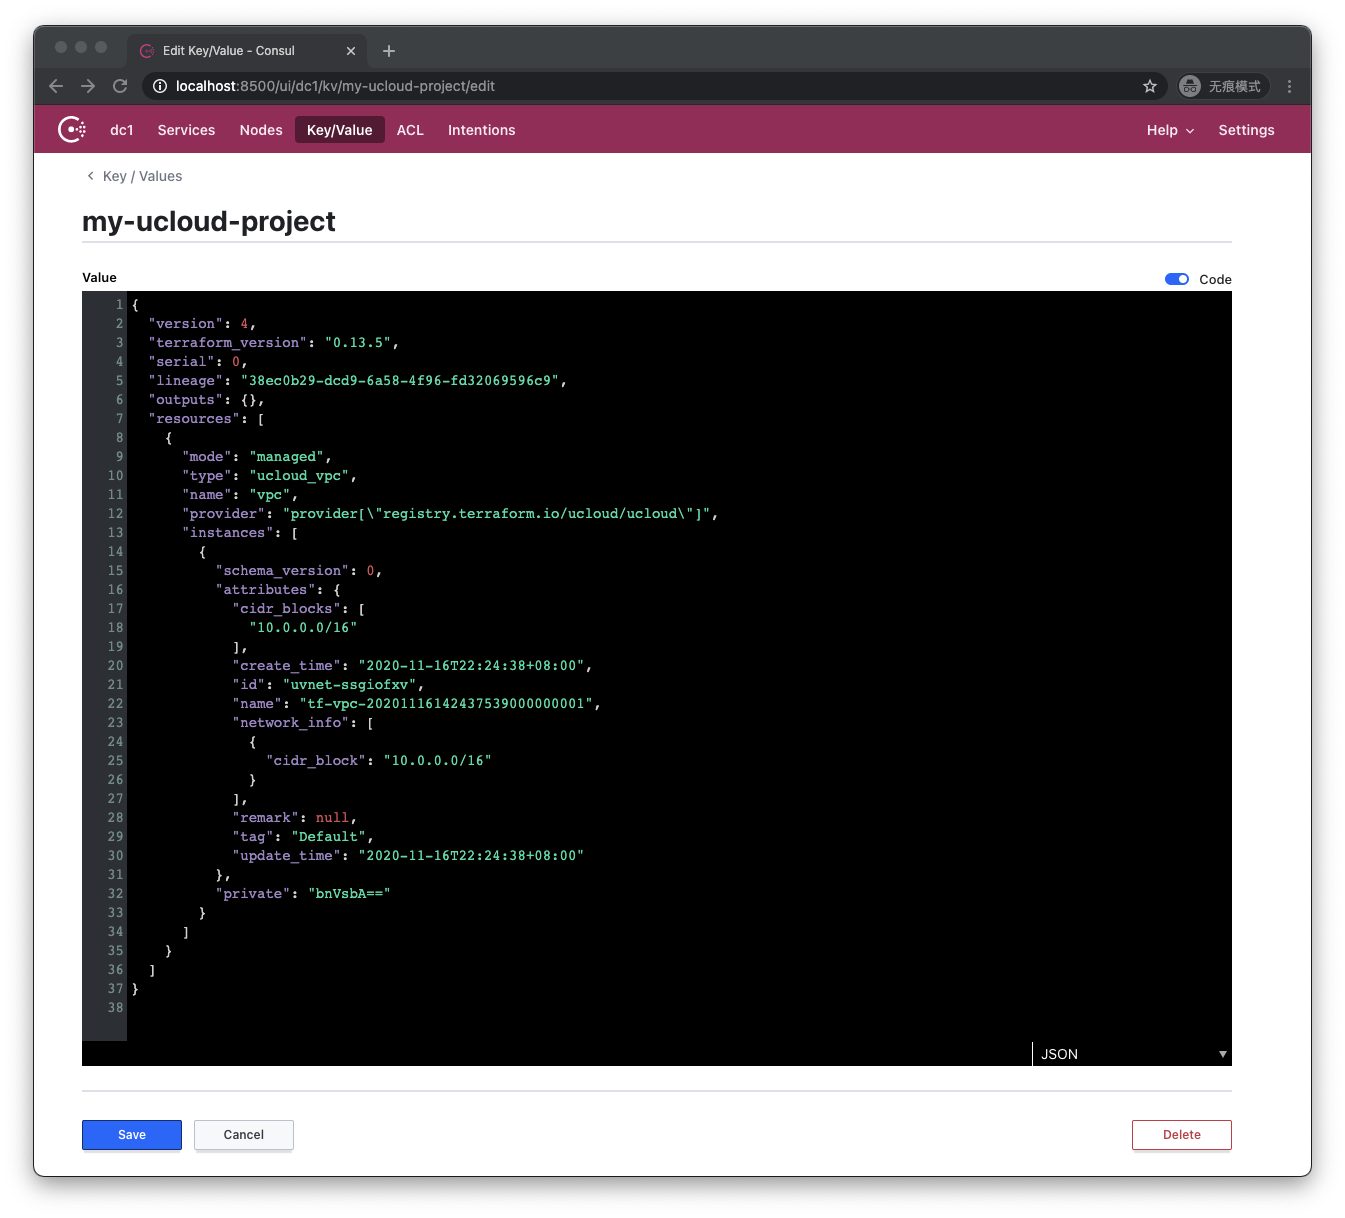Click the "type": "ucloud_vpc" line

[269, 476]
